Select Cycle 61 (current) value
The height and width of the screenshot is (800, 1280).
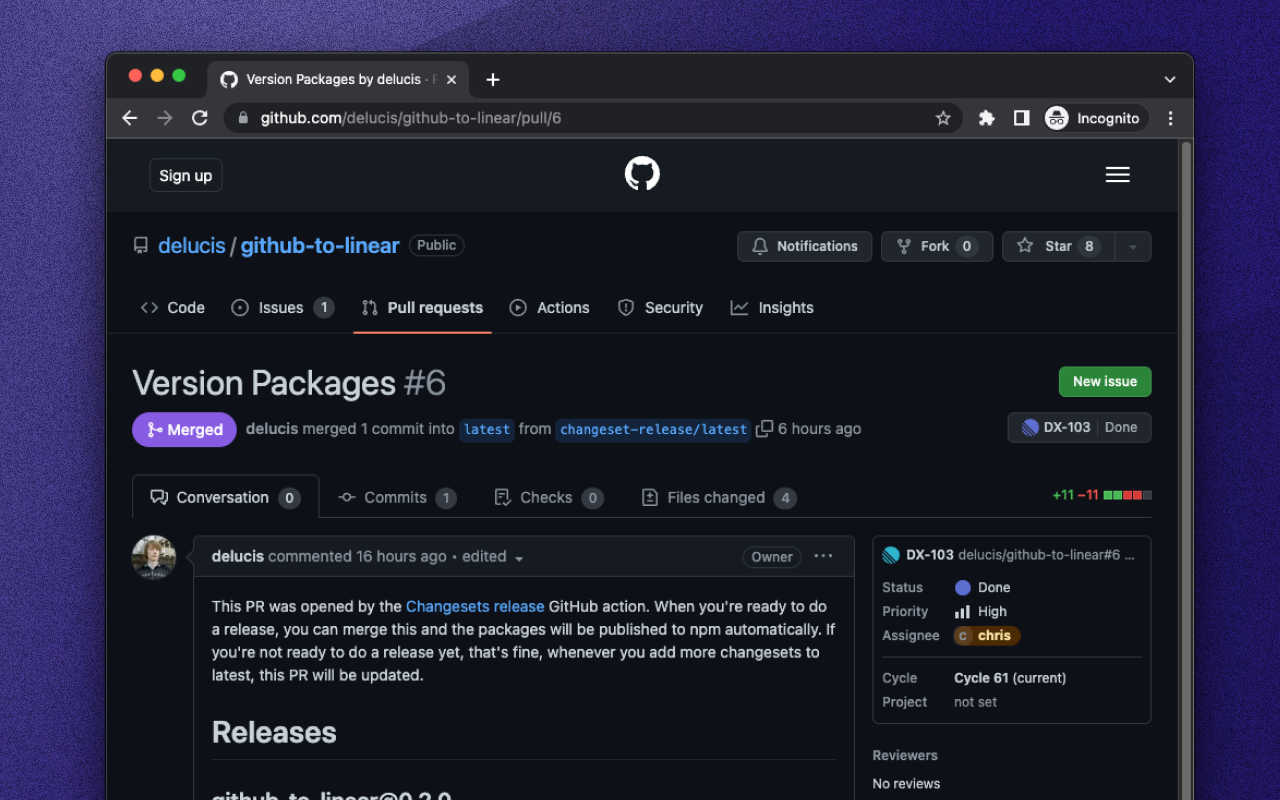1010,677
